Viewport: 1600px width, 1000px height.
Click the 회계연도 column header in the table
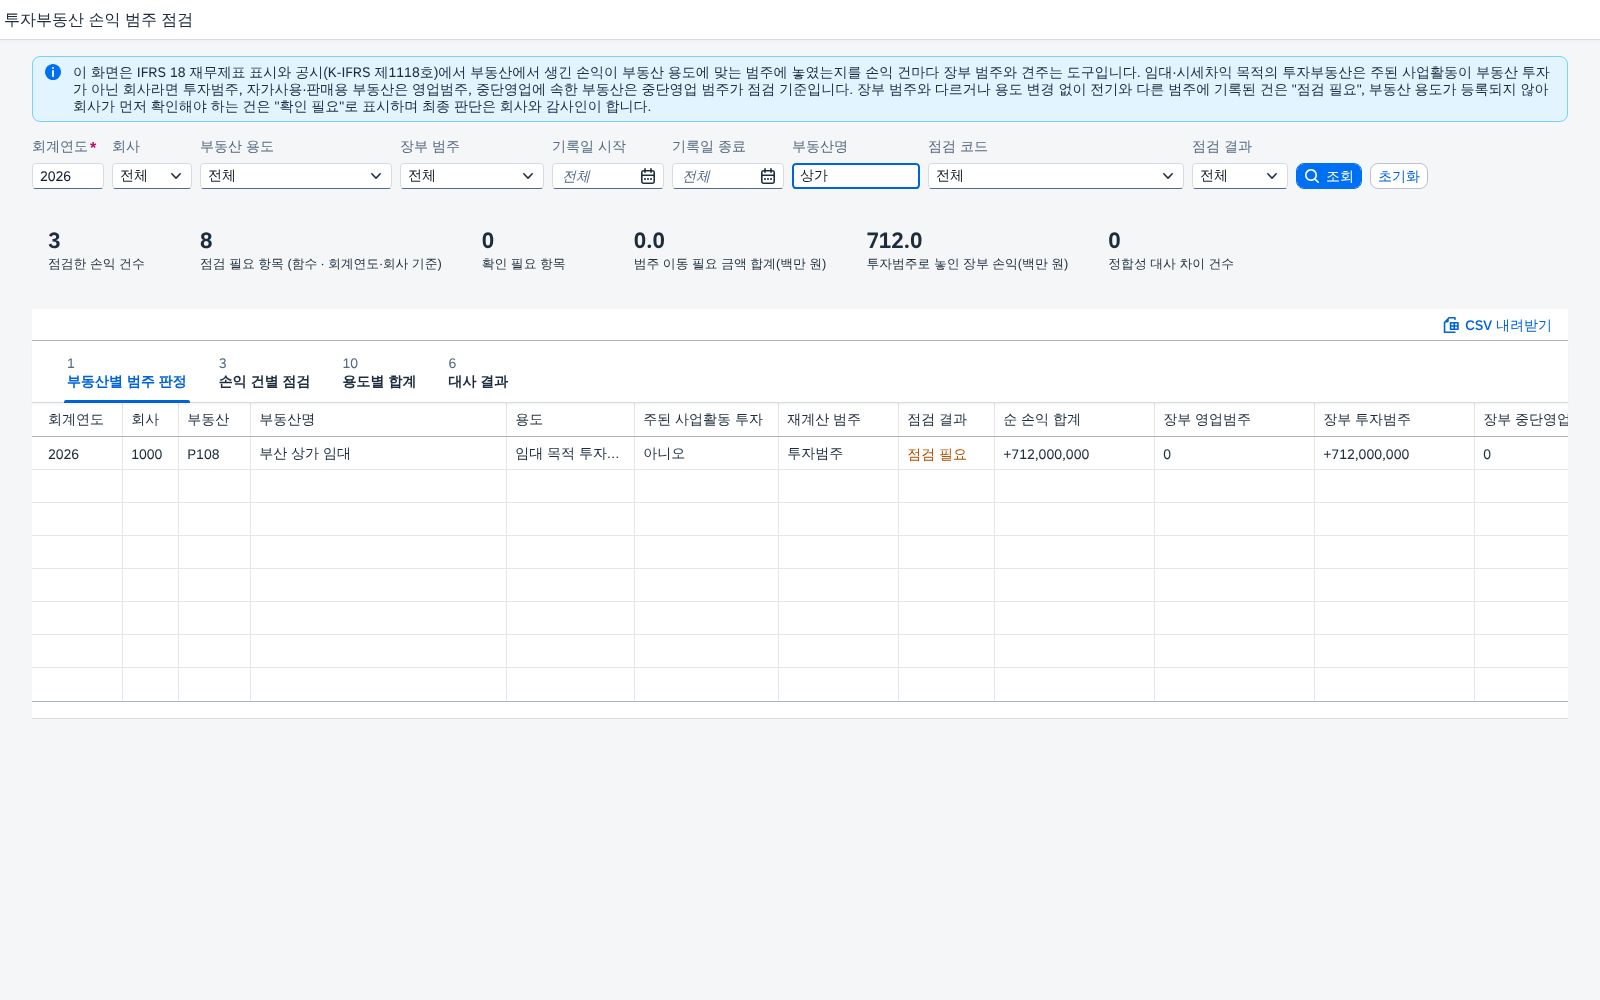tap(77, 420)
